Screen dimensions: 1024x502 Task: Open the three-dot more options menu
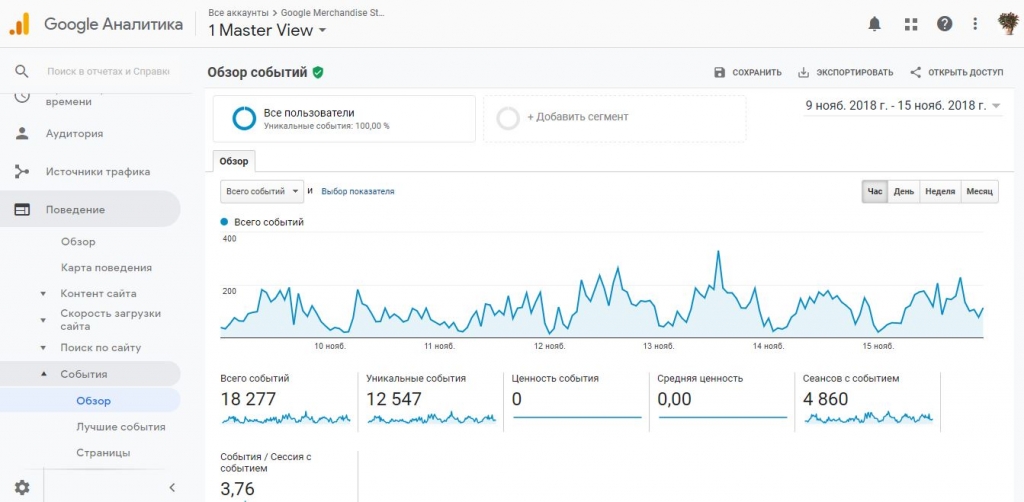pos(975,24)
